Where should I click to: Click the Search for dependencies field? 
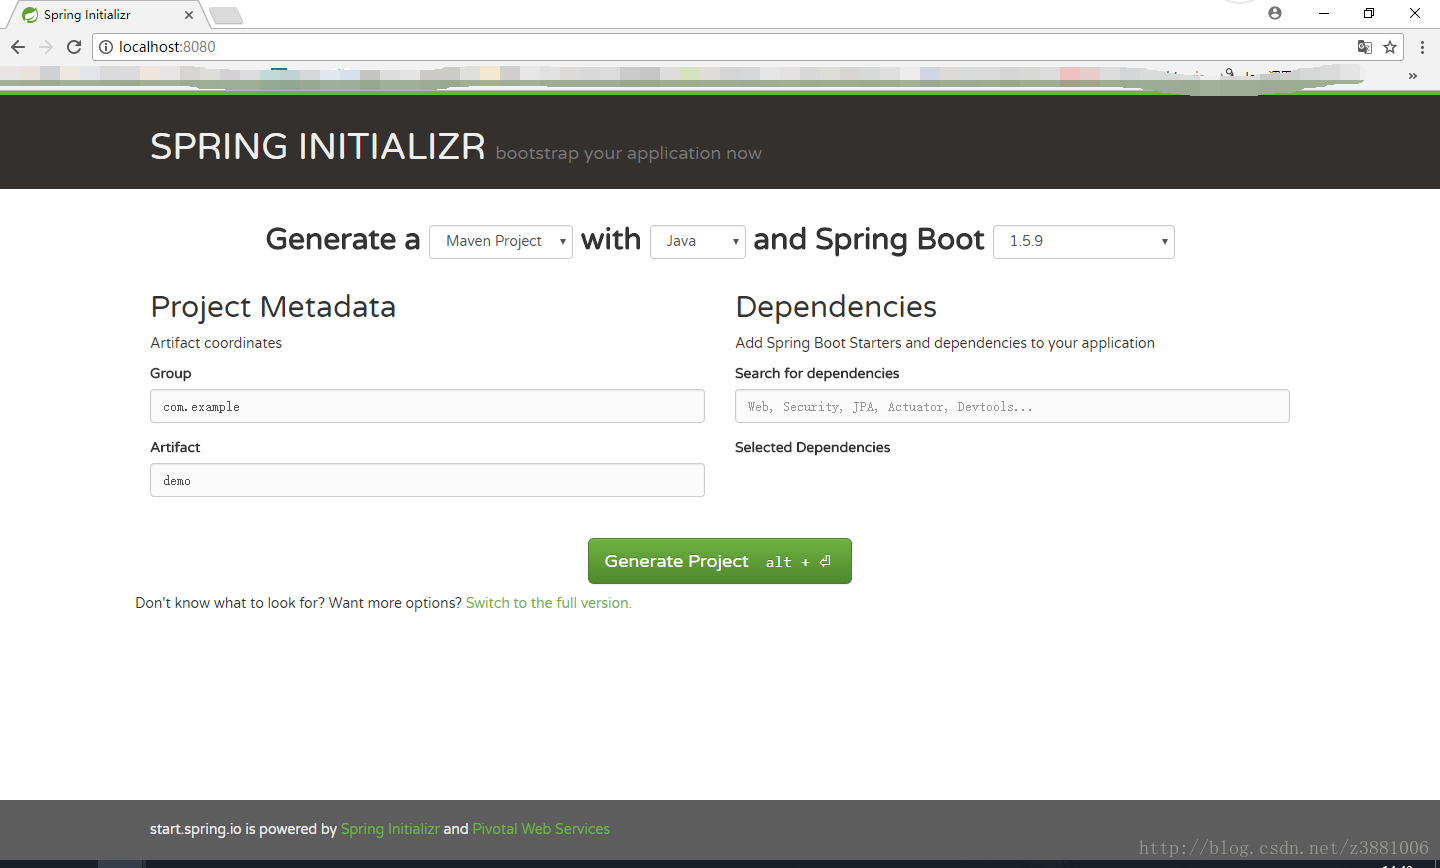(x=1012, y=406)
